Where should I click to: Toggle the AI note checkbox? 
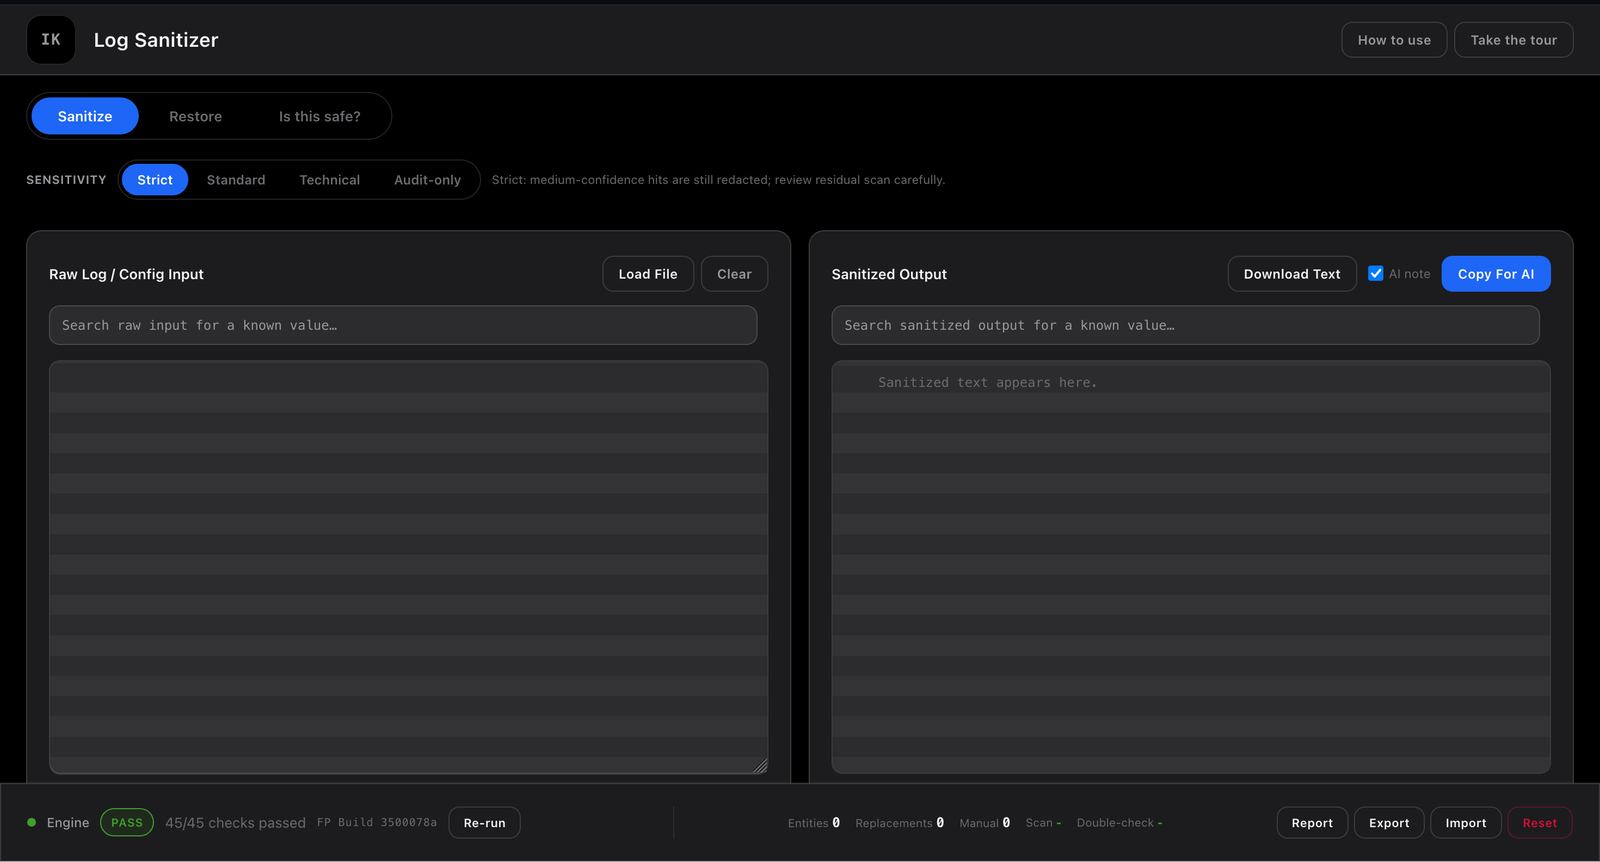[x=1376, y=274]
